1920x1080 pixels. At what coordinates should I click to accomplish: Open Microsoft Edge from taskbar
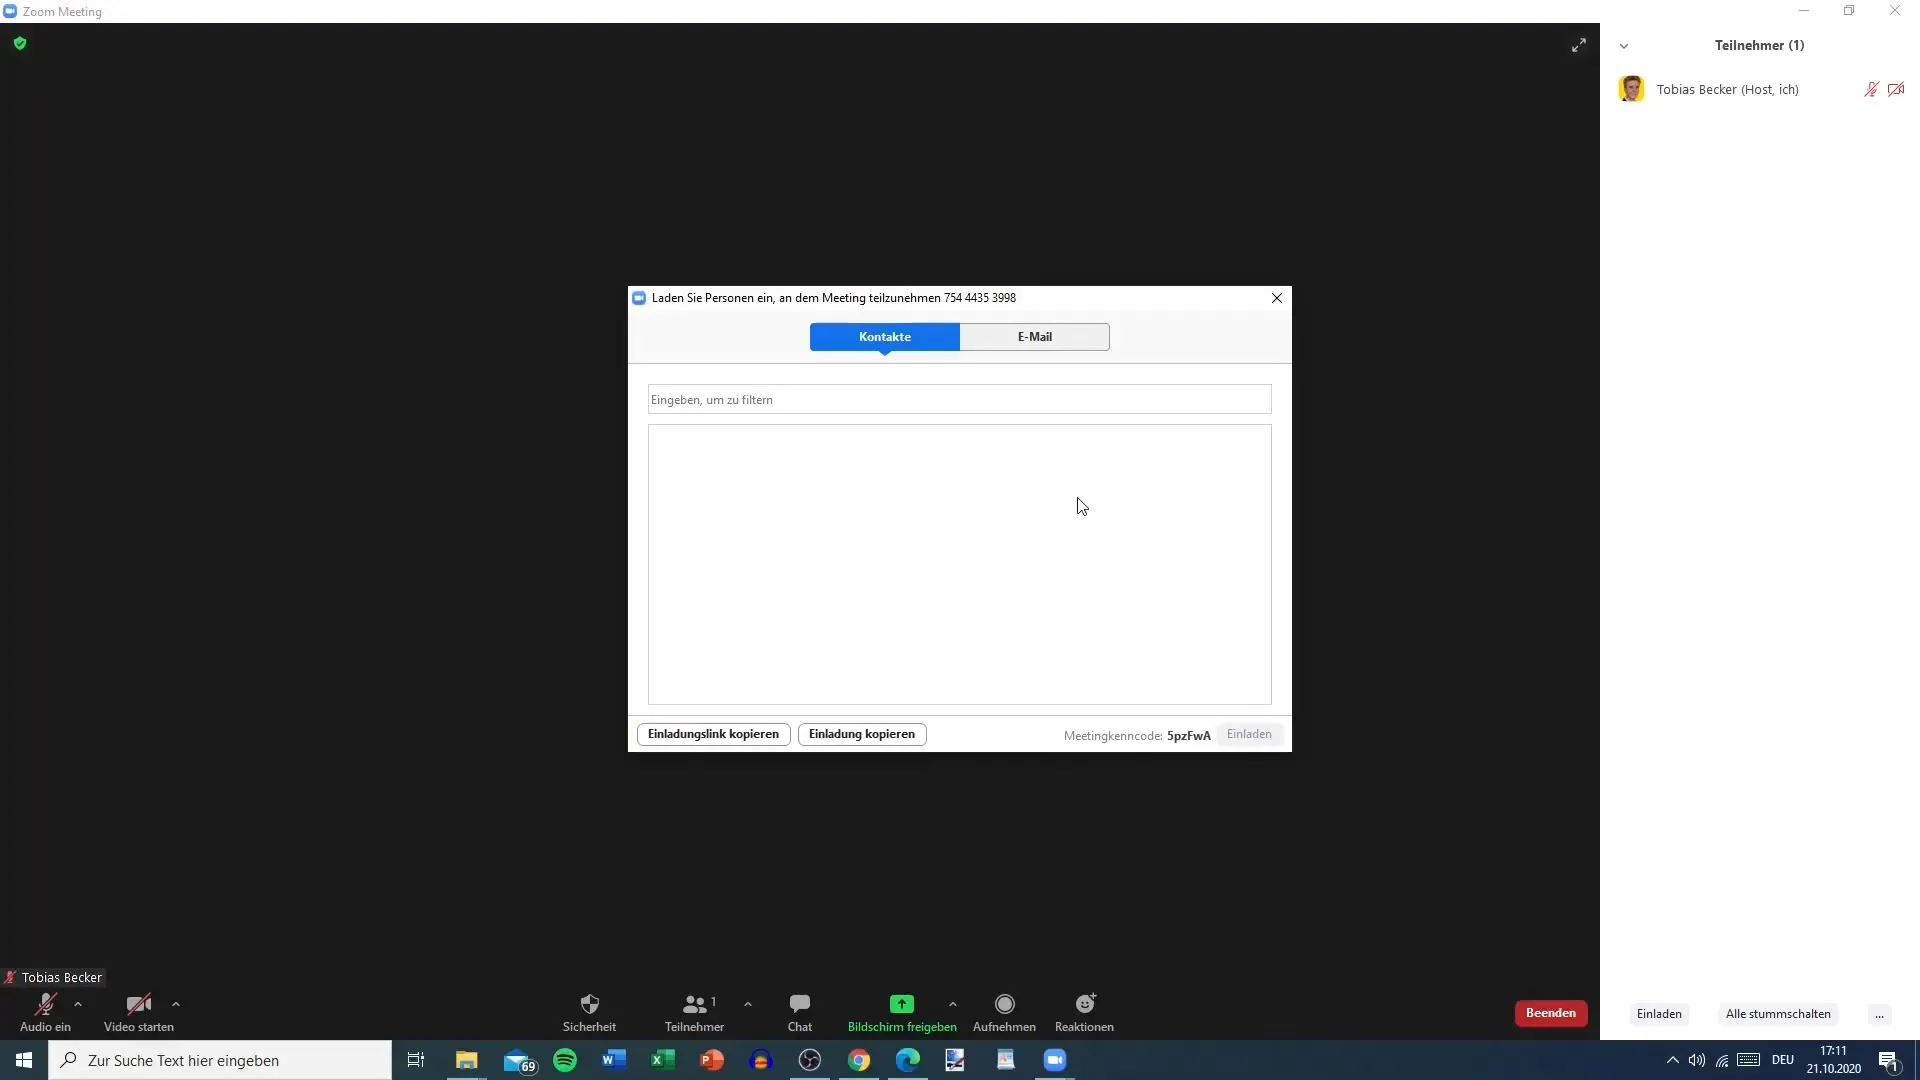[908, 1060]
